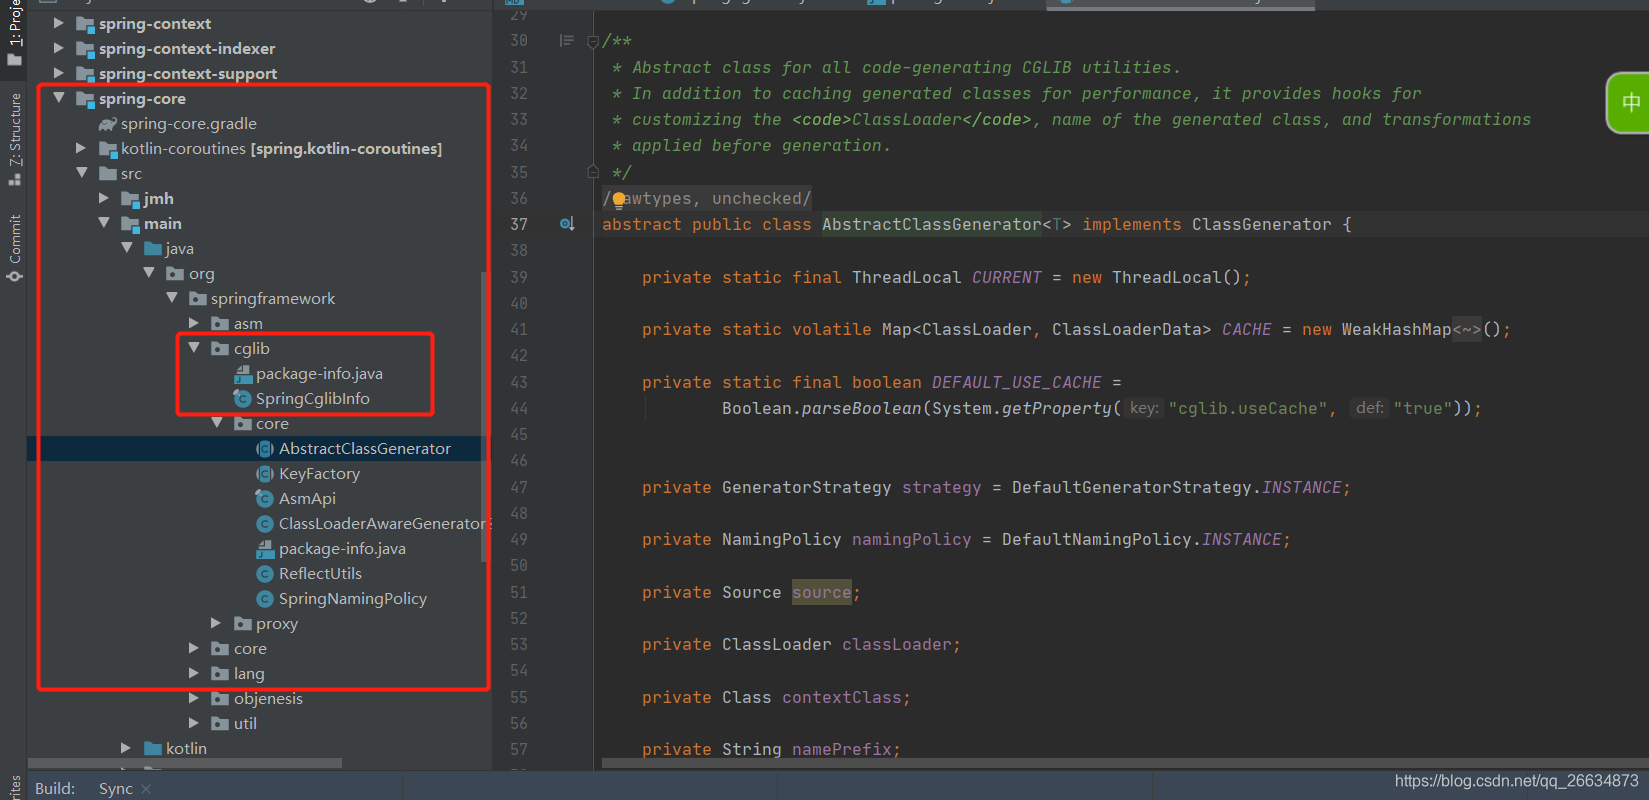Expand the proxy package
The width and height of the screenshot is (1649, 800).
216,623
